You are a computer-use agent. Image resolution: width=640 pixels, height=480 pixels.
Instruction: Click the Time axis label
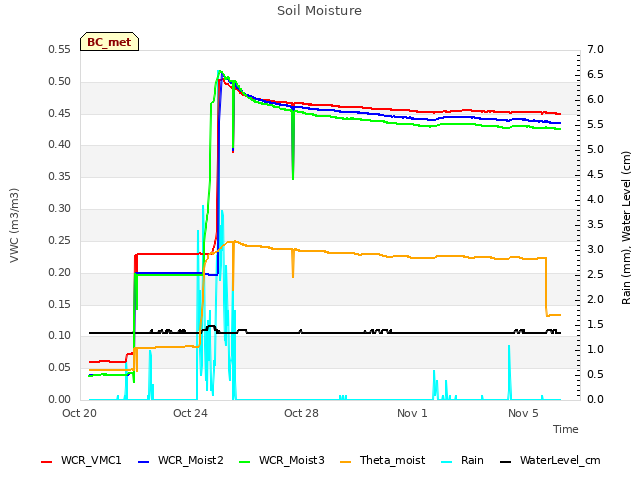tap(566, 429)
